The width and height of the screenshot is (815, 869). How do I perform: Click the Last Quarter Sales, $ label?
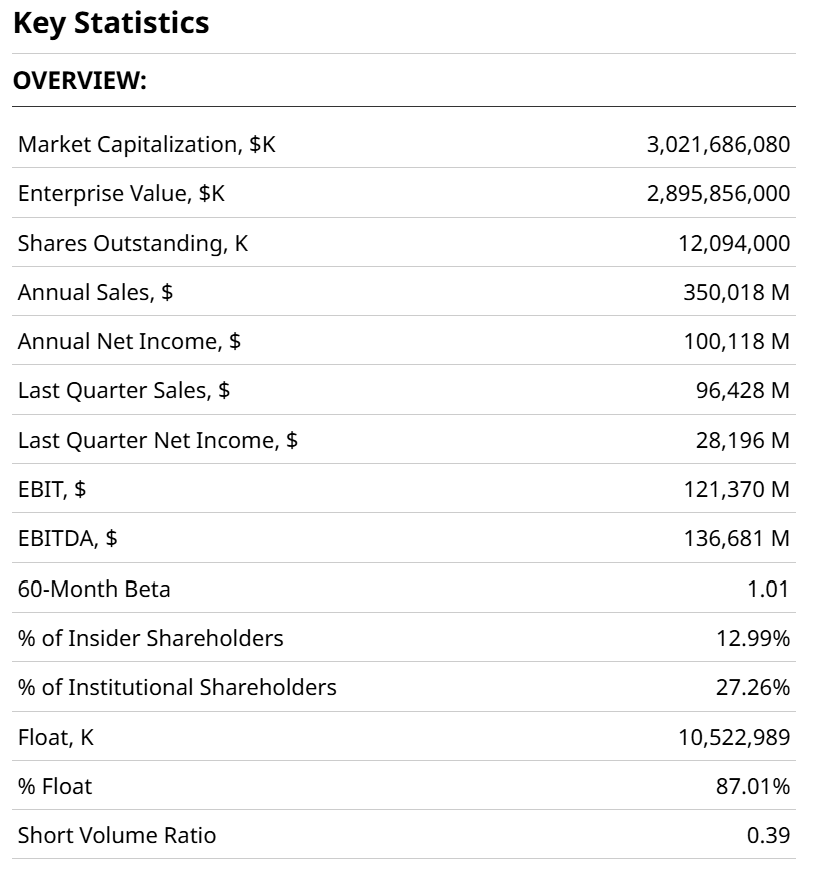pos(123,390)
